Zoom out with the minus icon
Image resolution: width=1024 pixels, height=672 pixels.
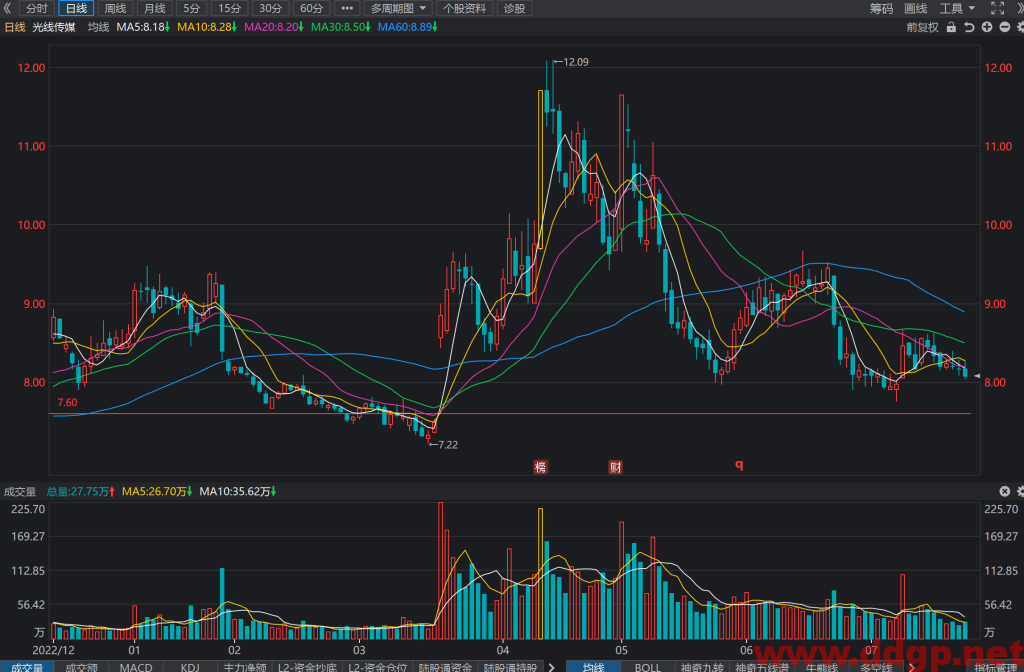pyautogui.click(x=1004, y=27)
